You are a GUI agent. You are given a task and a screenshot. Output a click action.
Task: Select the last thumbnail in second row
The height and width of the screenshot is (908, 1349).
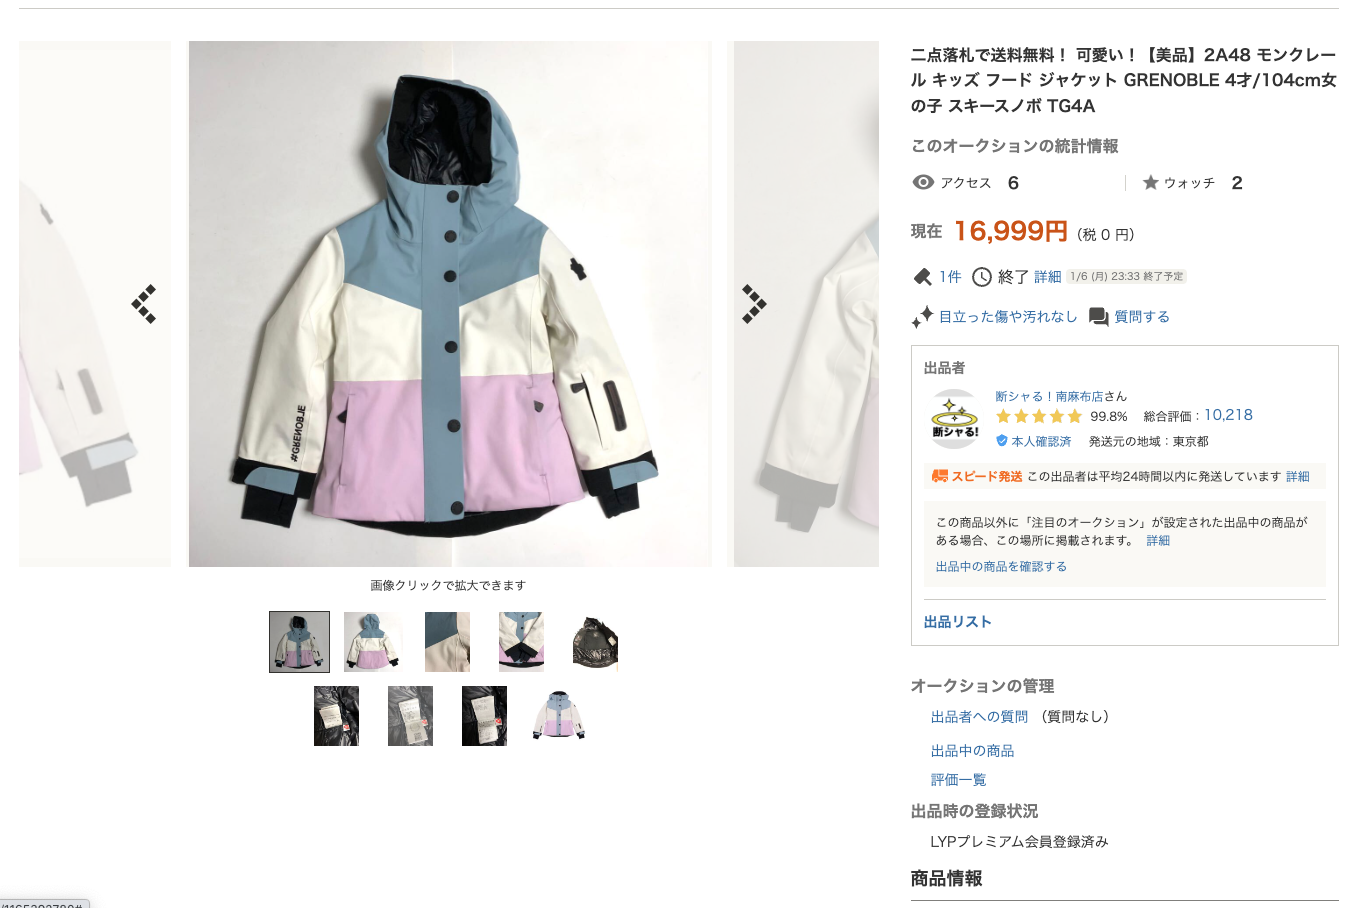(x=558, y=716)
